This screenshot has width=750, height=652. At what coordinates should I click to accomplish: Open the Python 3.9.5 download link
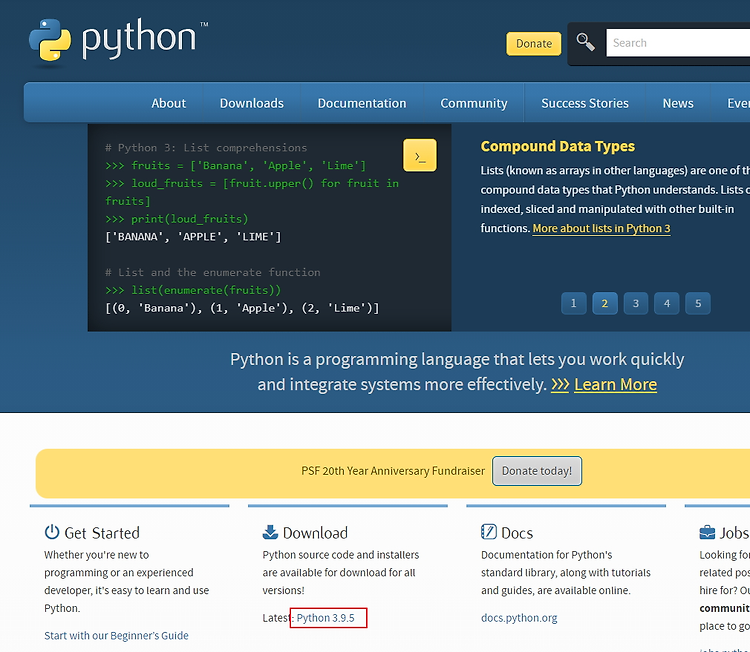325,618
